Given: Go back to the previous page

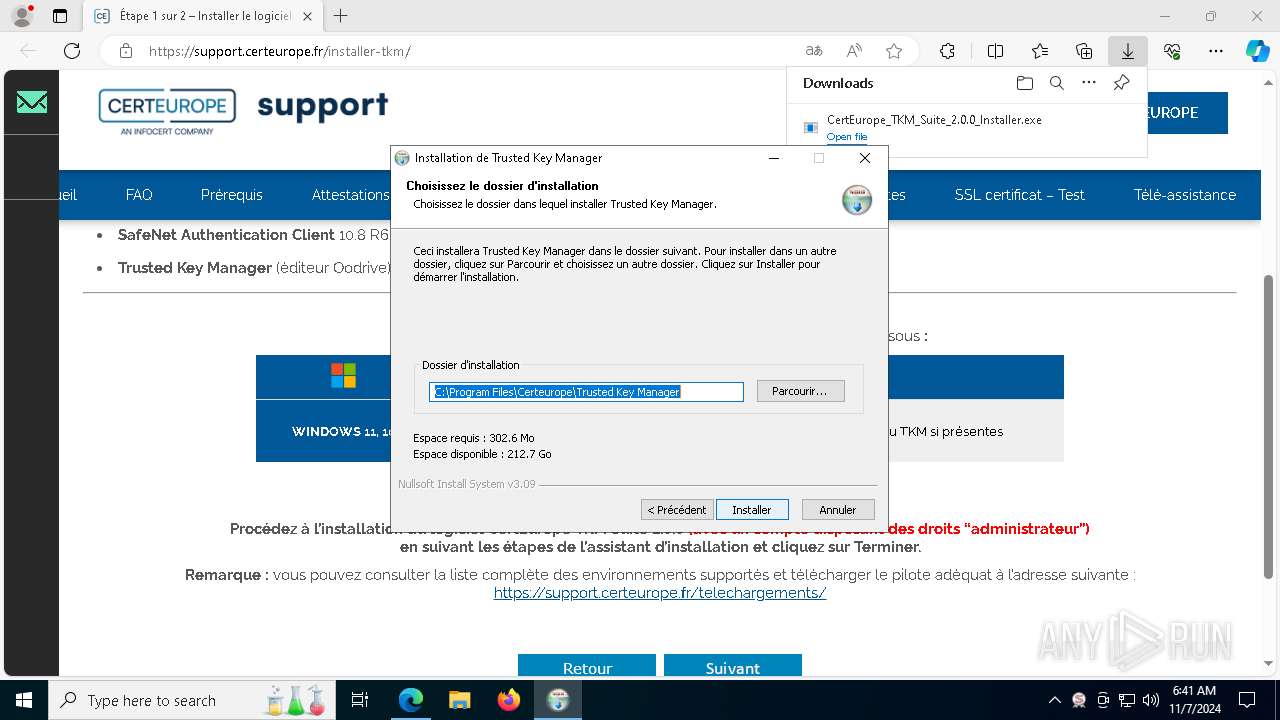Looking at the screenshot, I should coord(28,51).
